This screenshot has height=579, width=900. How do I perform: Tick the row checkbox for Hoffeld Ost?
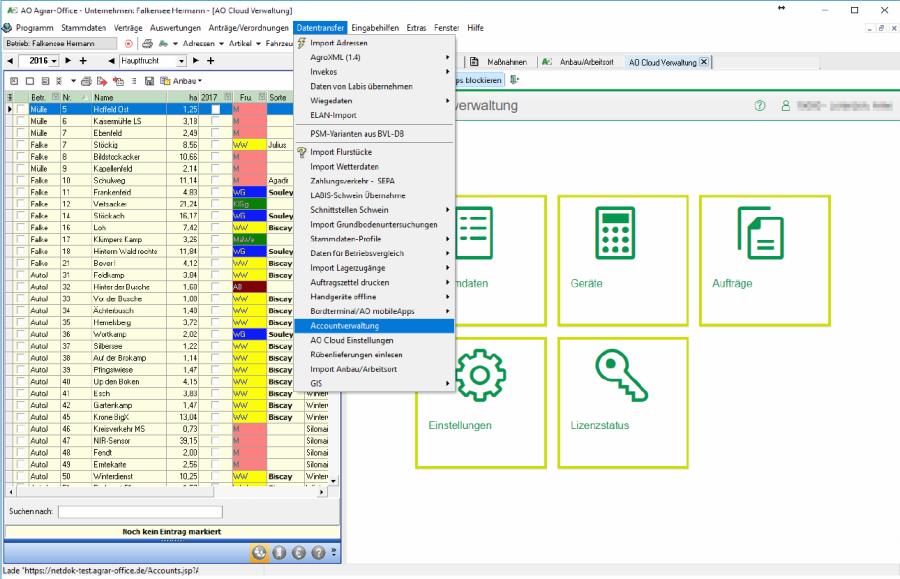pyautogui.click(x=20, y=109)
